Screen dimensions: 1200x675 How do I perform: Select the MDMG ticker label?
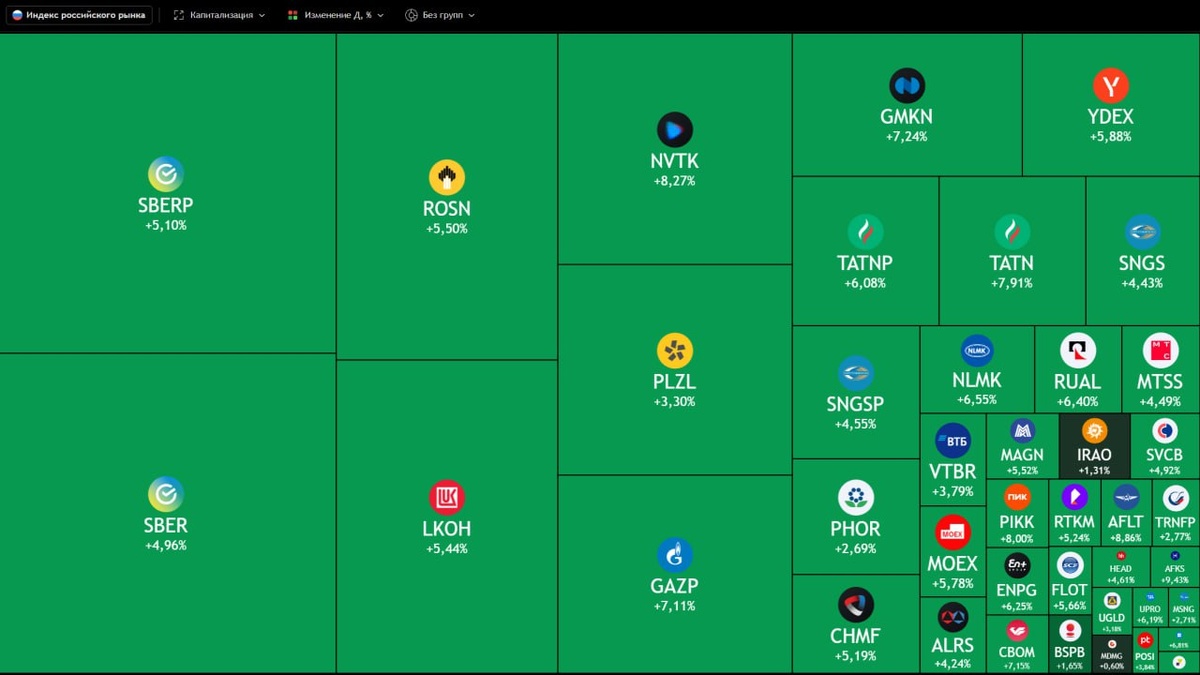1112,657
